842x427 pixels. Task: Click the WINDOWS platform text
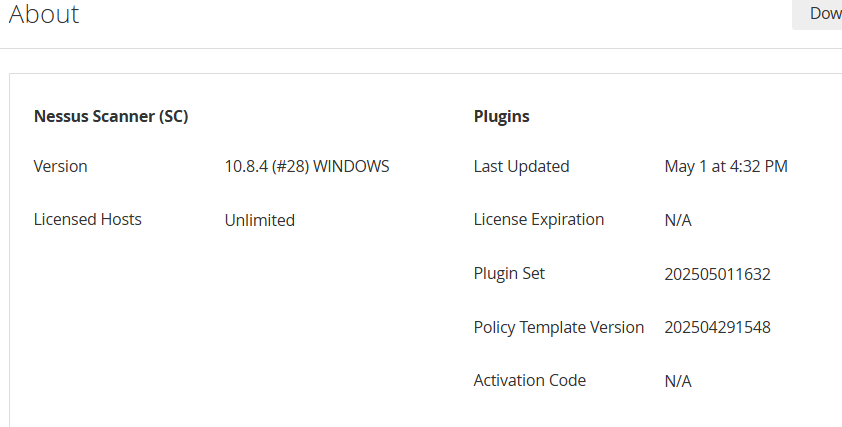[x=351, y=166]
